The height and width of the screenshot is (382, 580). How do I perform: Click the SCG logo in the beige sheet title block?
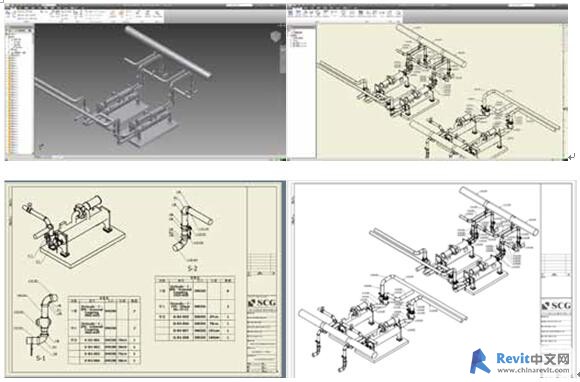pos(262,303)
